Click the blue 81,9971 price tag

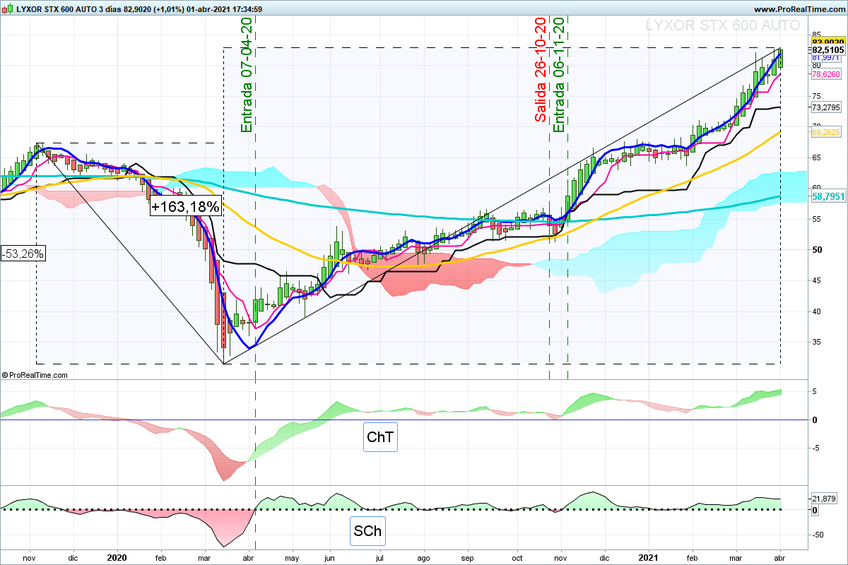coord(826,58)
